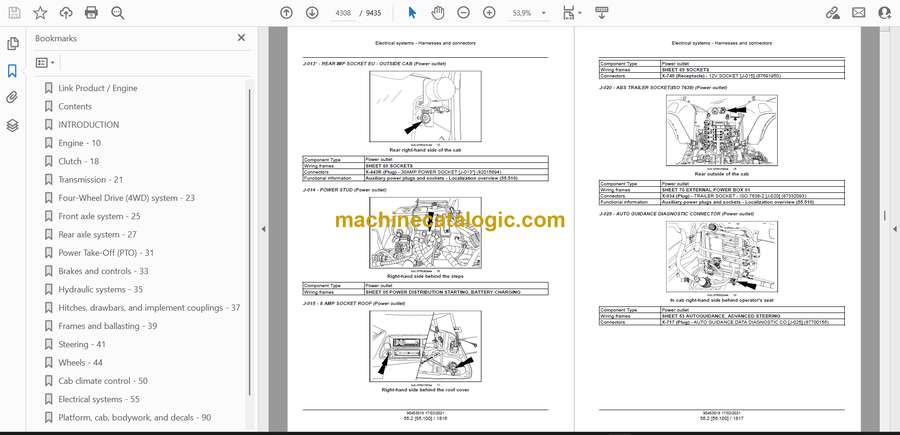Select Brakes and controls - 33 bookmark
This screenshot has width=900, height=435.
pos(103,271)
